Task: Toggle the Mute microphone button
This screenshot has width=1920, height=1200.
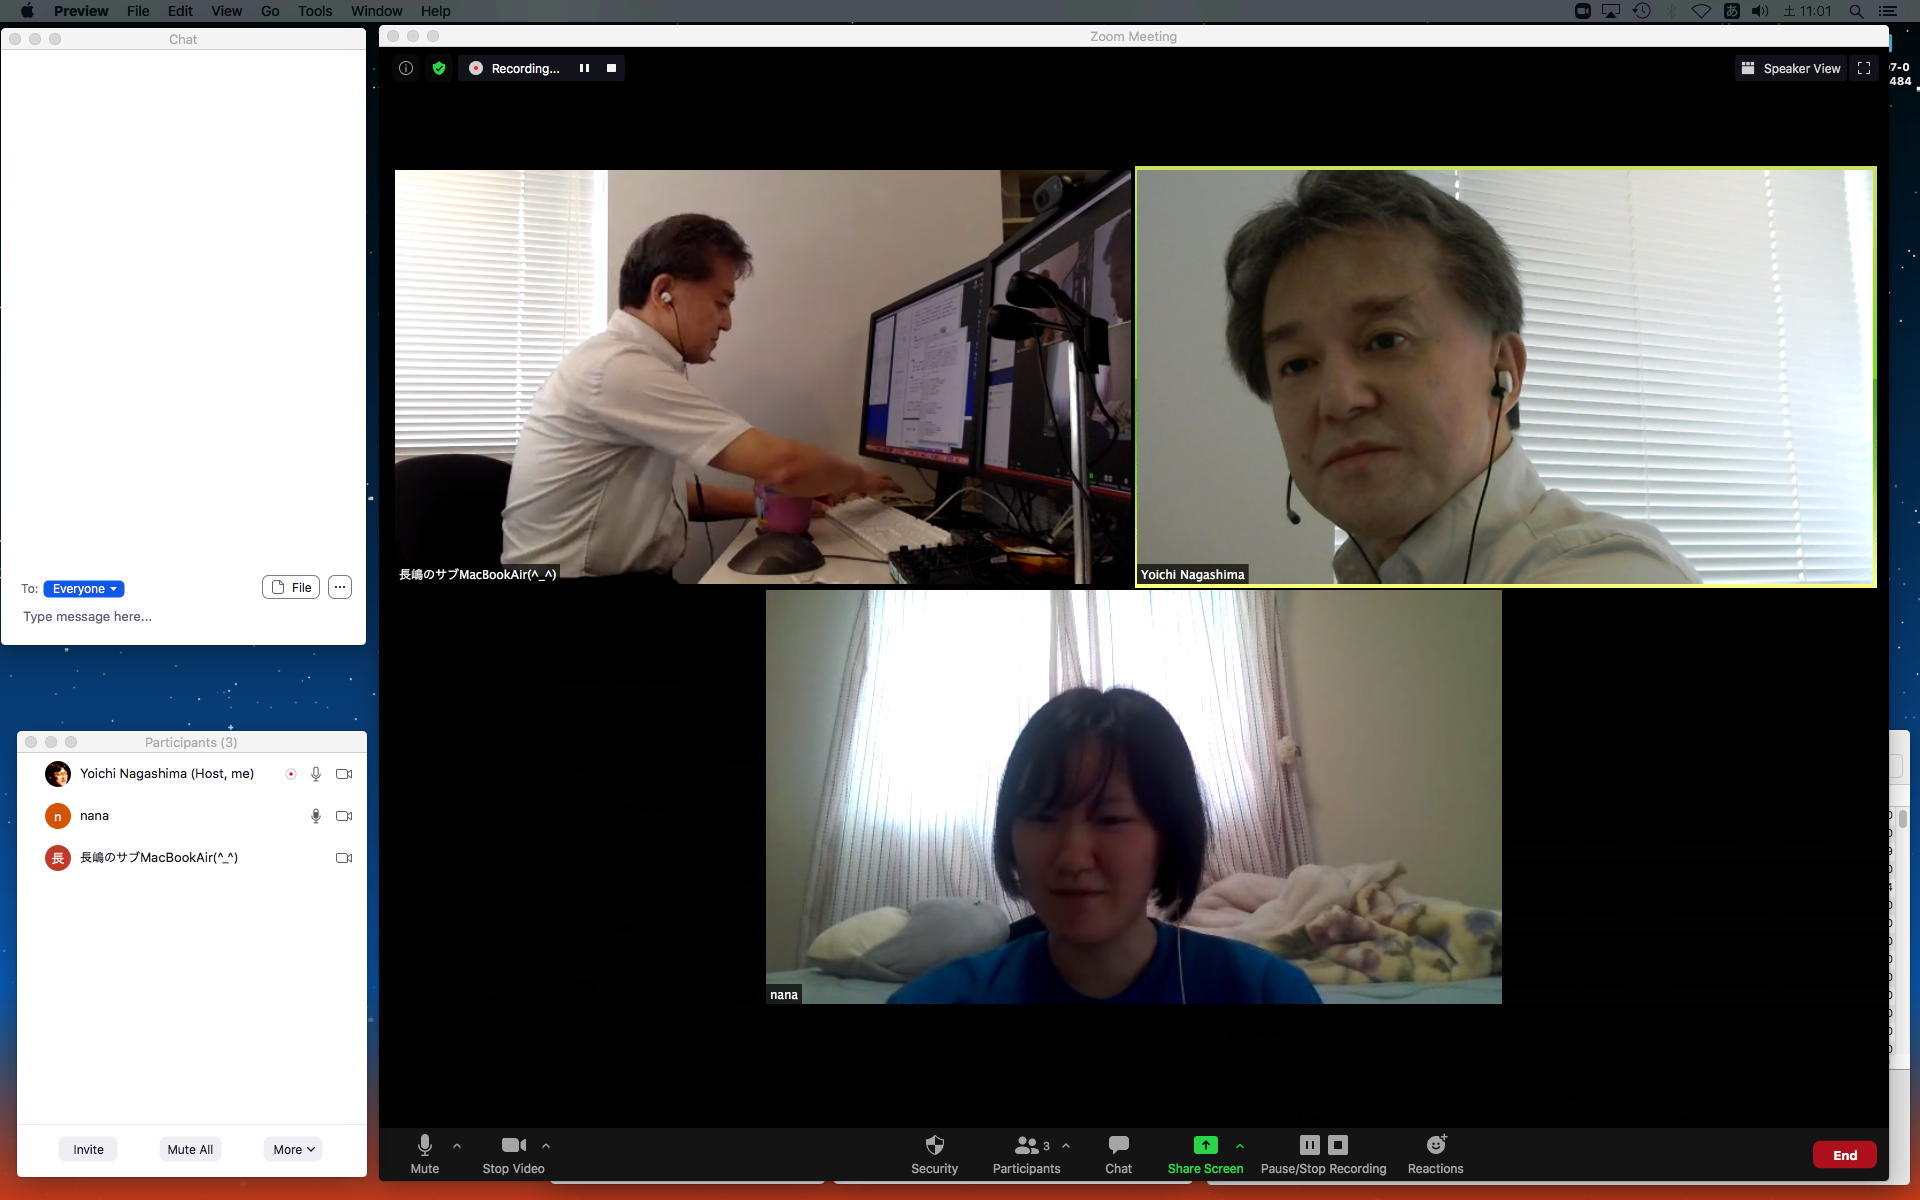Action: [x=424, y=1145]
